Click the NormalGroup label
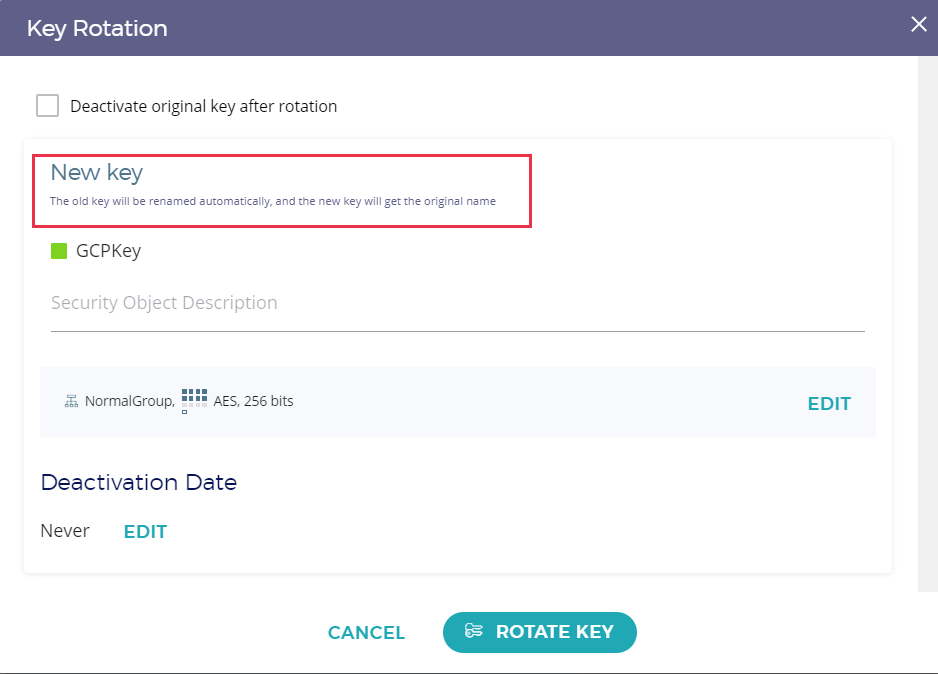Image resolution: width=938 pixels, height=674 pixels. (129, 402)
